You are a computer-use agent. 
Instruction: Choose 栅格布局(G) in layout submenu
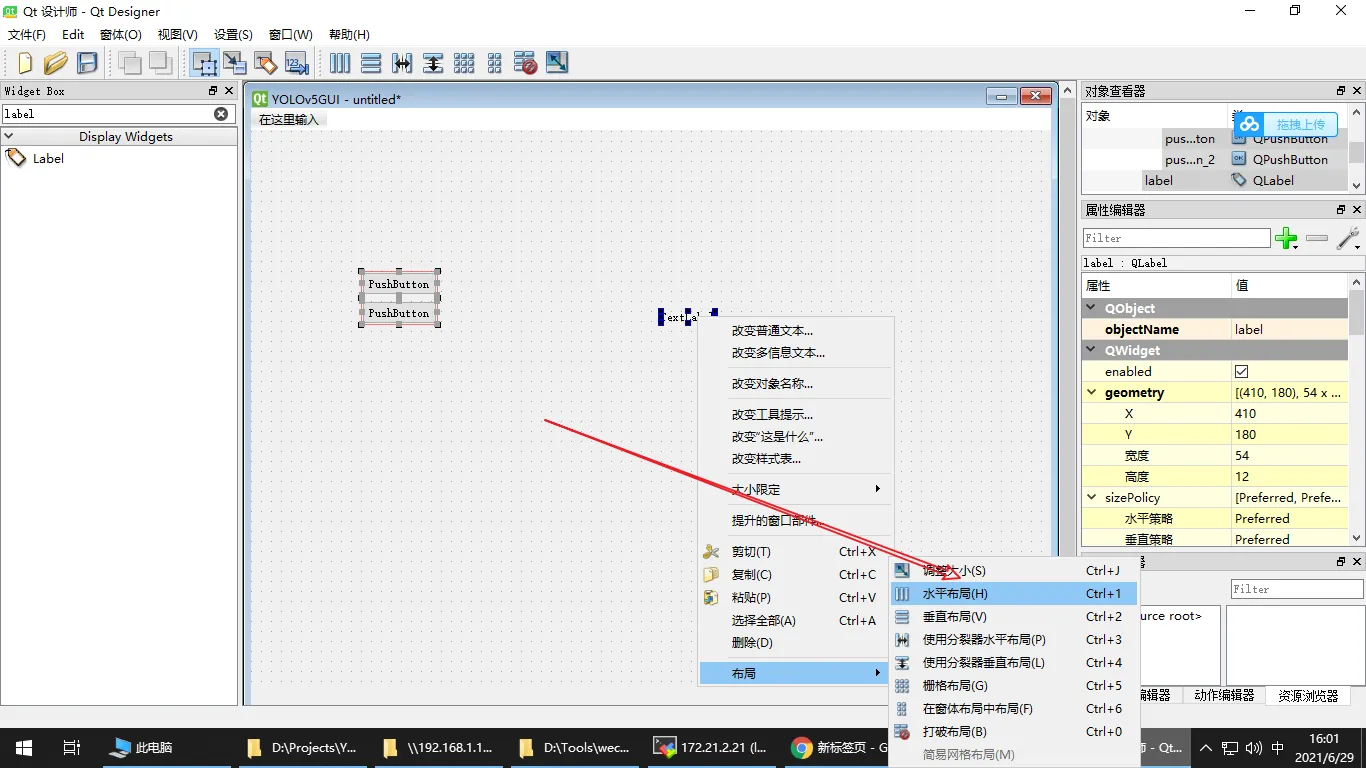click(1013, 685)
